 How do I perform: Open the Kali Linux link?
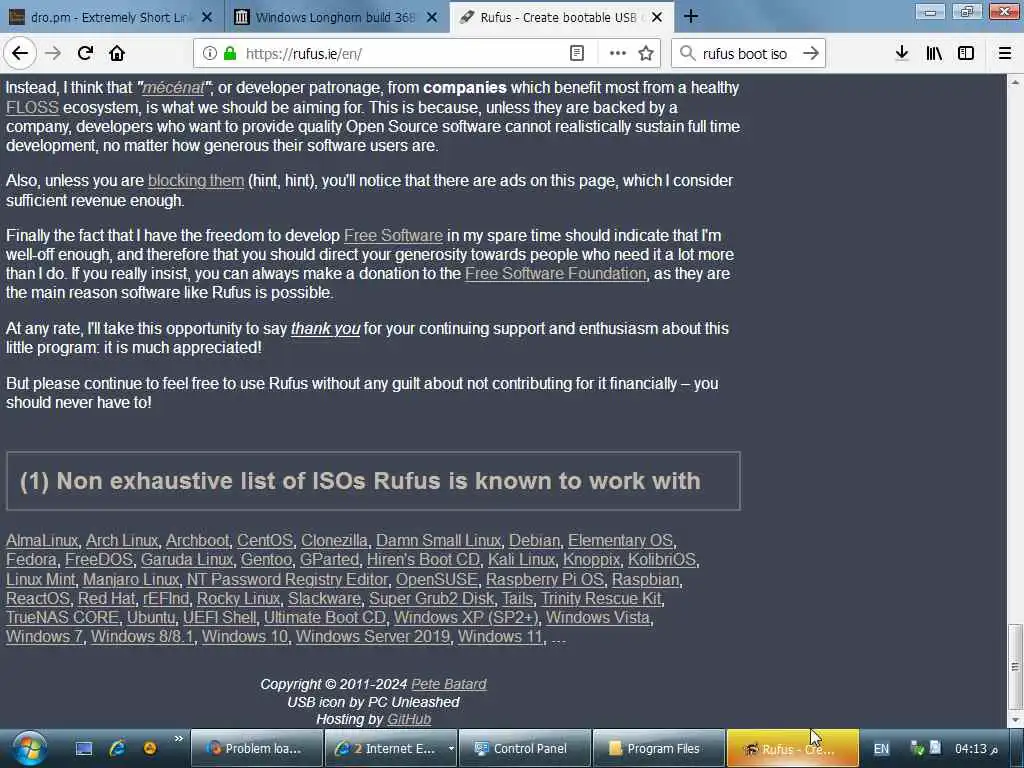tap(521, 560)
